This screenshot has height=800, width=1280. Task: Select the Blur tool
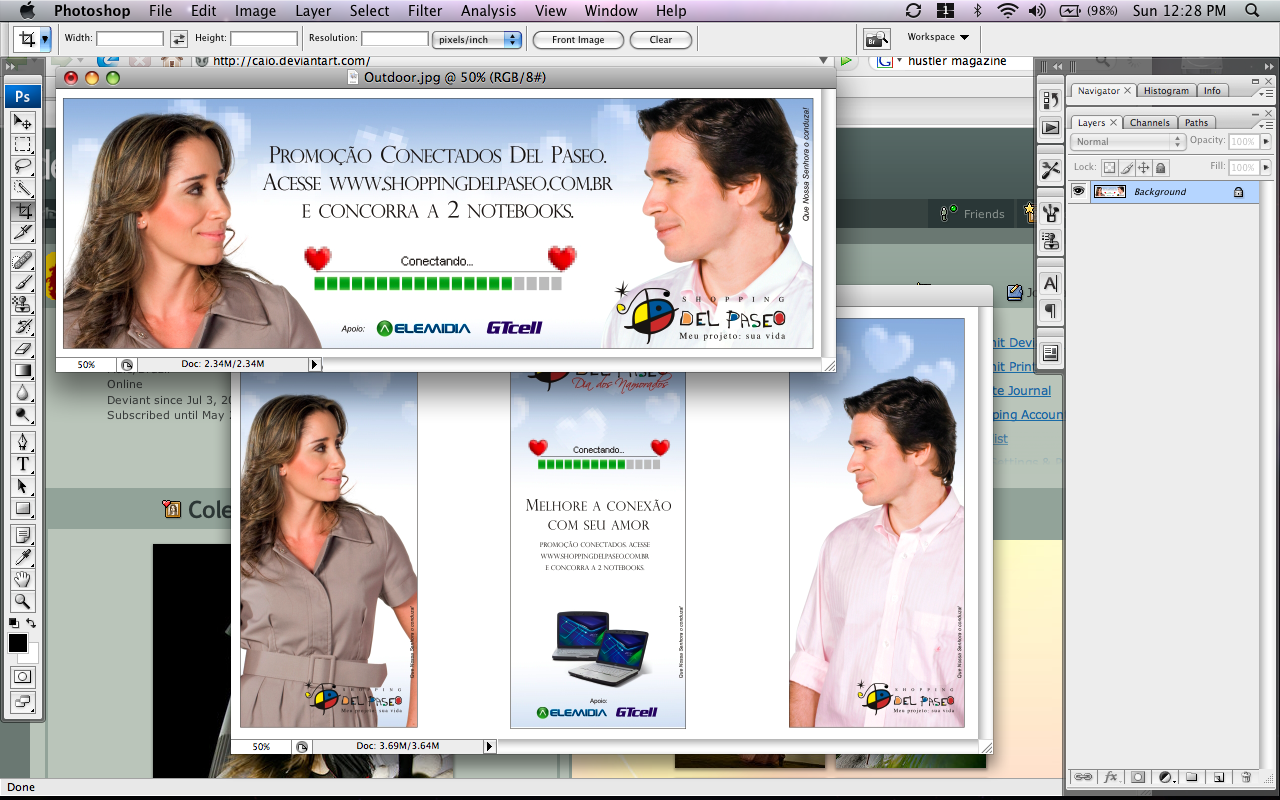coord(22,392)
